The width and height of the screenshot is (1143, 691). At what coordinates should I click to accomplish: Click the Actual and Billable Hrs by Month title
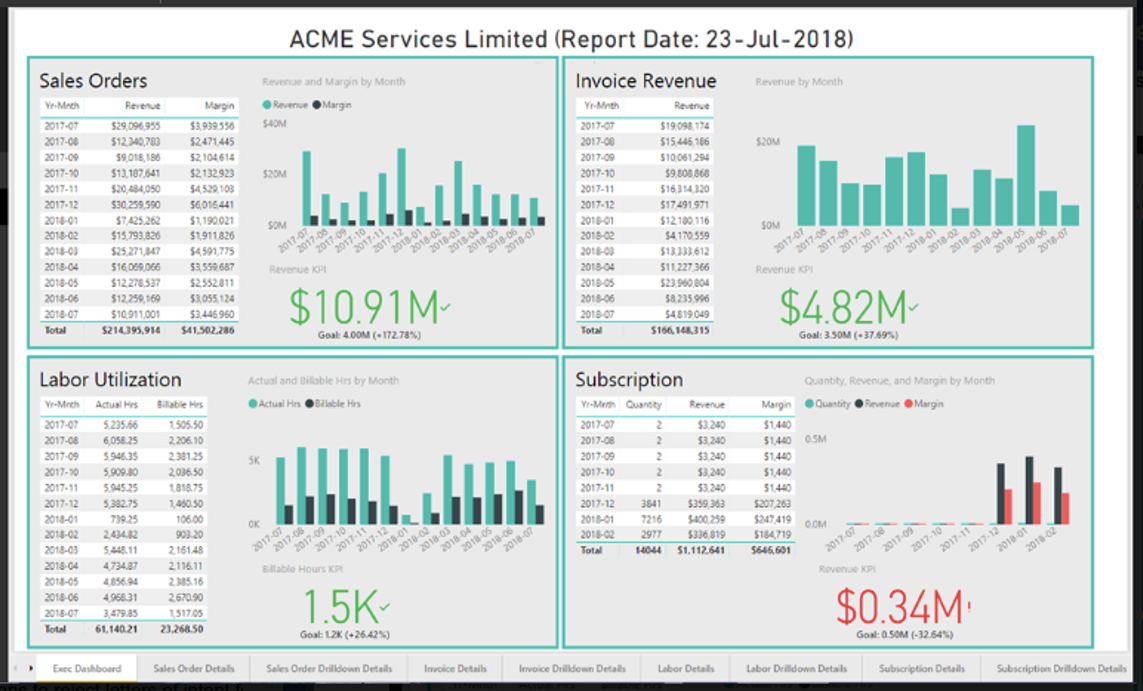(323, 380)
